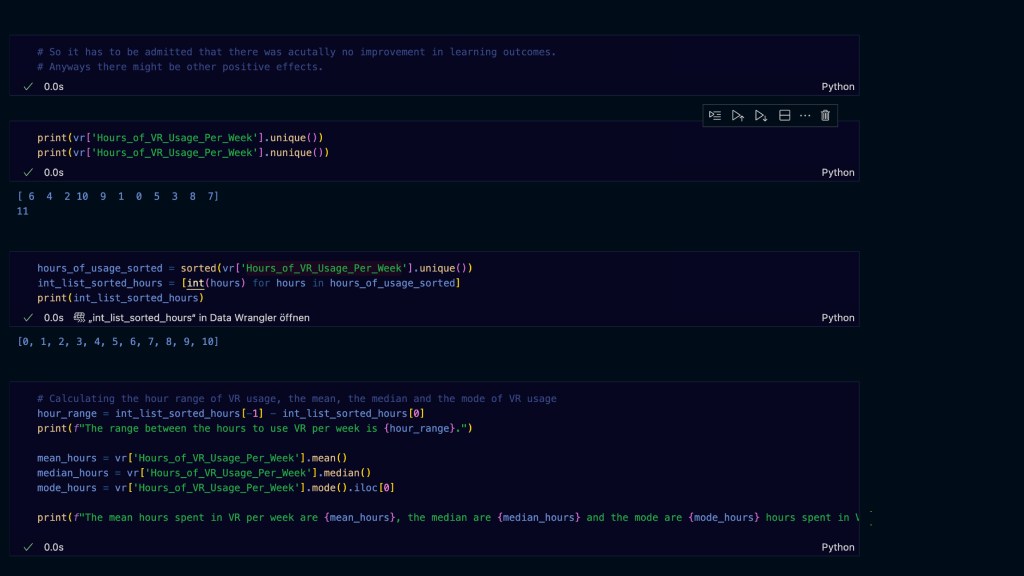Execute cells above using toolbar icon
This screenshot has height=576, width=1024.
click(x=738, y=116)
